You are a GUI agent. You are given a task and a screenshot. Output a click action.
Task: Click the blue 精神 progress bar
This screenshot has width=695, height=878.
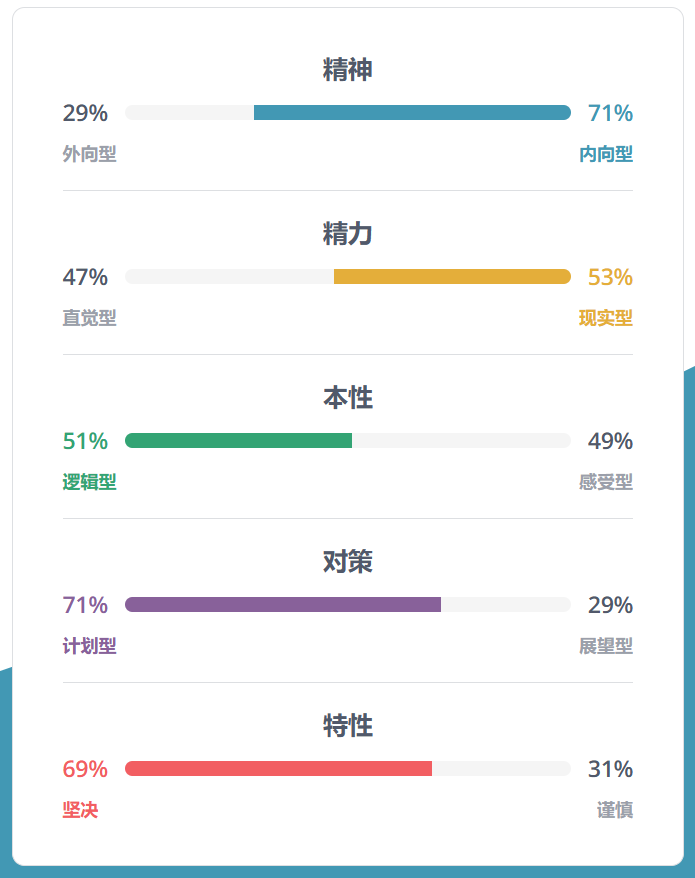[x=412, y=113]
